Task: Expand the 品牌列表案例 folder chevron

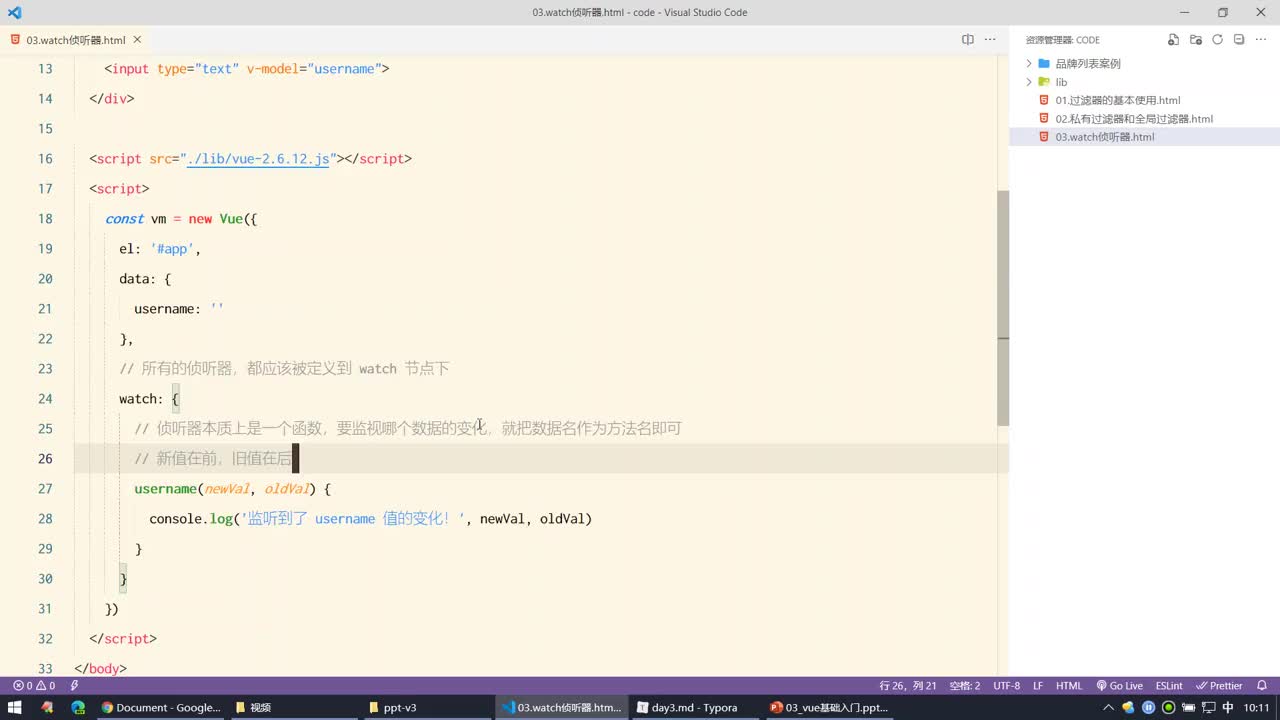Action: point(1028,63)
